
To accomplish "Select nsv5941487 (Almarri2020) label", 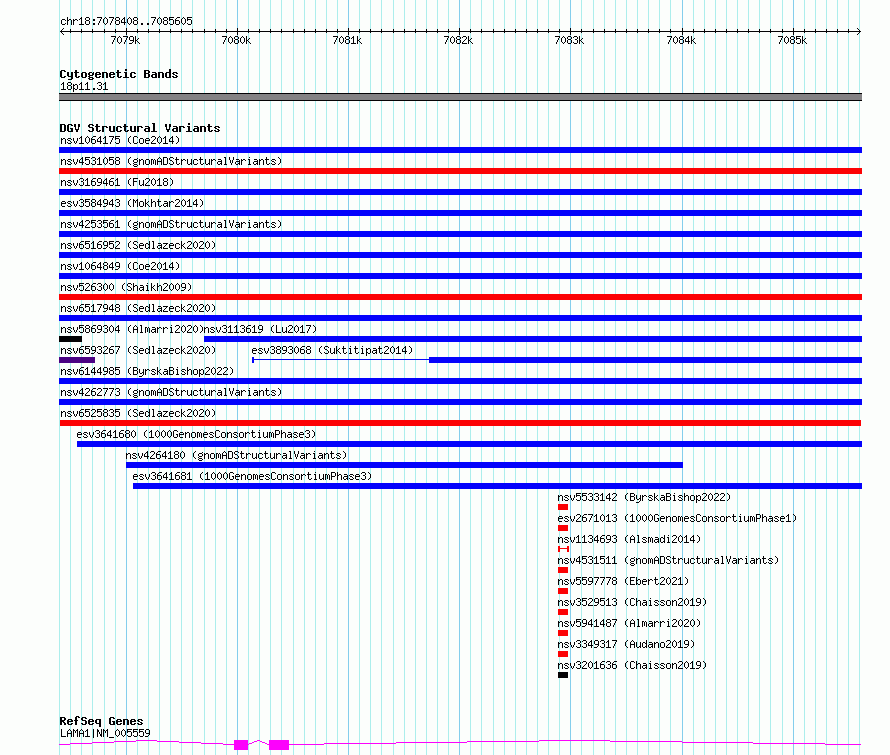I will 629,623.
